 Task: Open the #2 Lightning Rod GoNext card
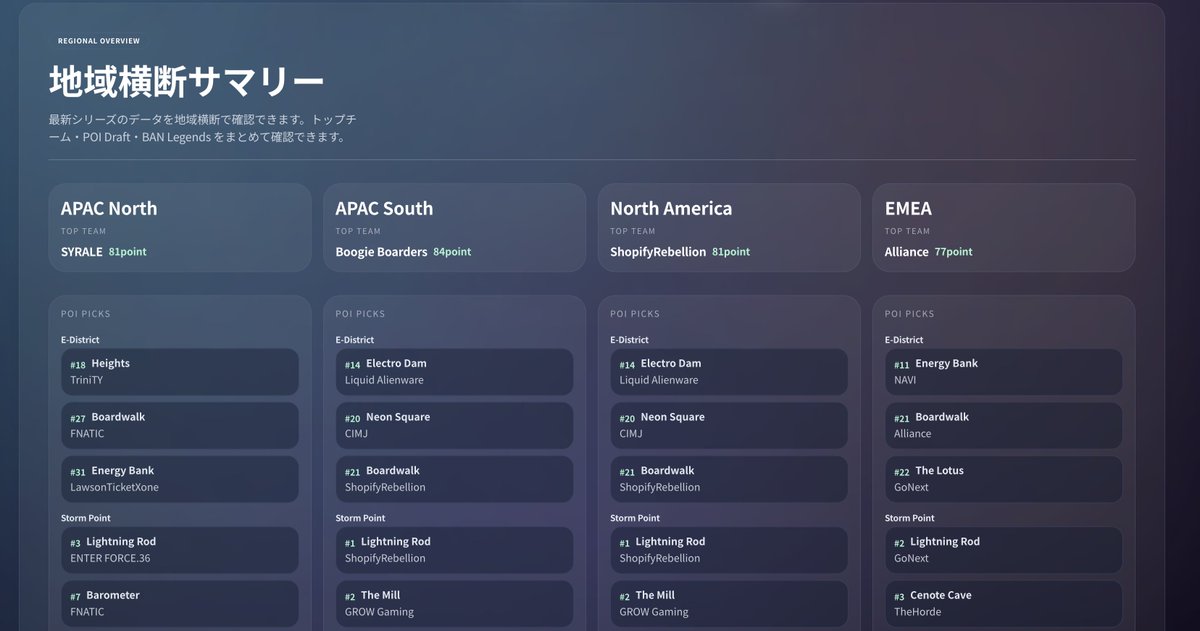[1004, 550]
